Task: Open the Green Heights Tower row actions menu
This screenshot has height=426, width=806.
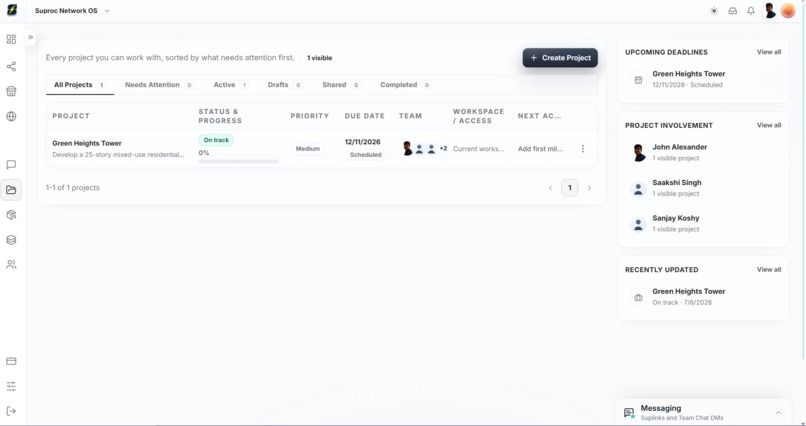Action: [x=582, y=149]
